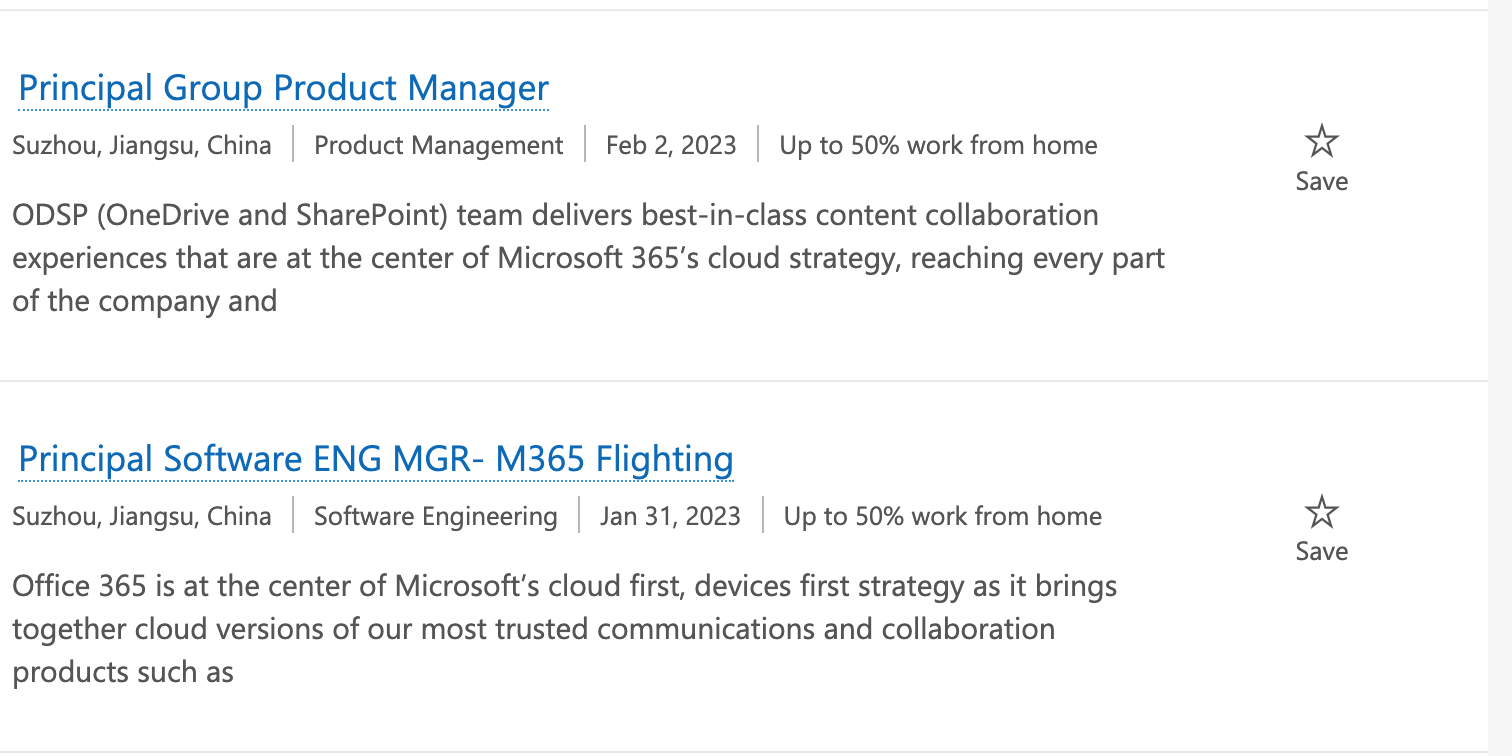Click work from home text for Product Manager
Screen dimensions: 1512x756
pyautogui.click(x=938, y=146)
